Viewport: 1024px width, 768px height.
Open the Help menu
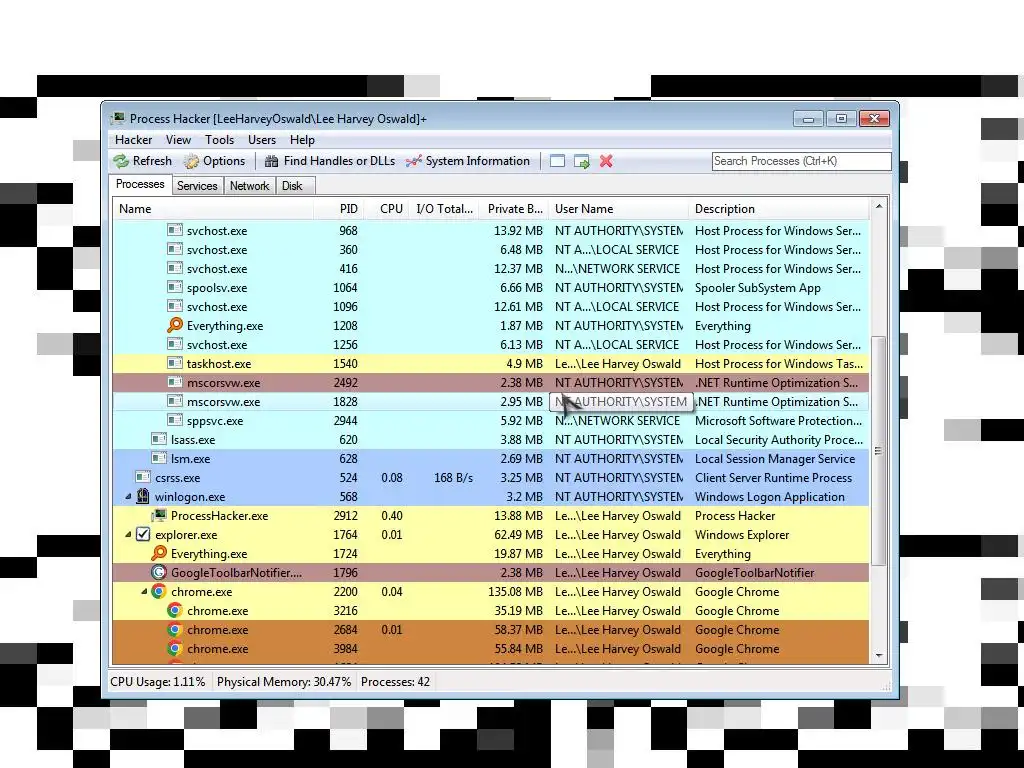[302, 140]
